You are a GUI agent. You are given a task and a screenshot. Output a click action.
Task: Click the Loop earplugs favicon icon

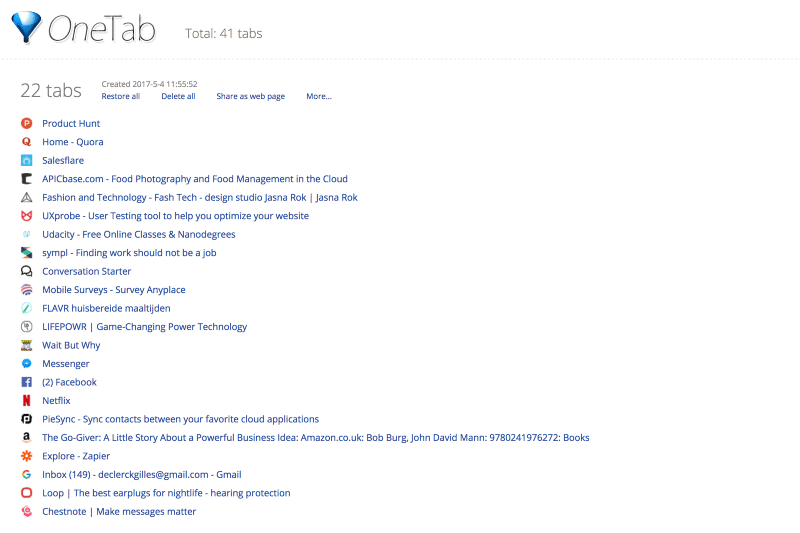[x=27, y=493]
